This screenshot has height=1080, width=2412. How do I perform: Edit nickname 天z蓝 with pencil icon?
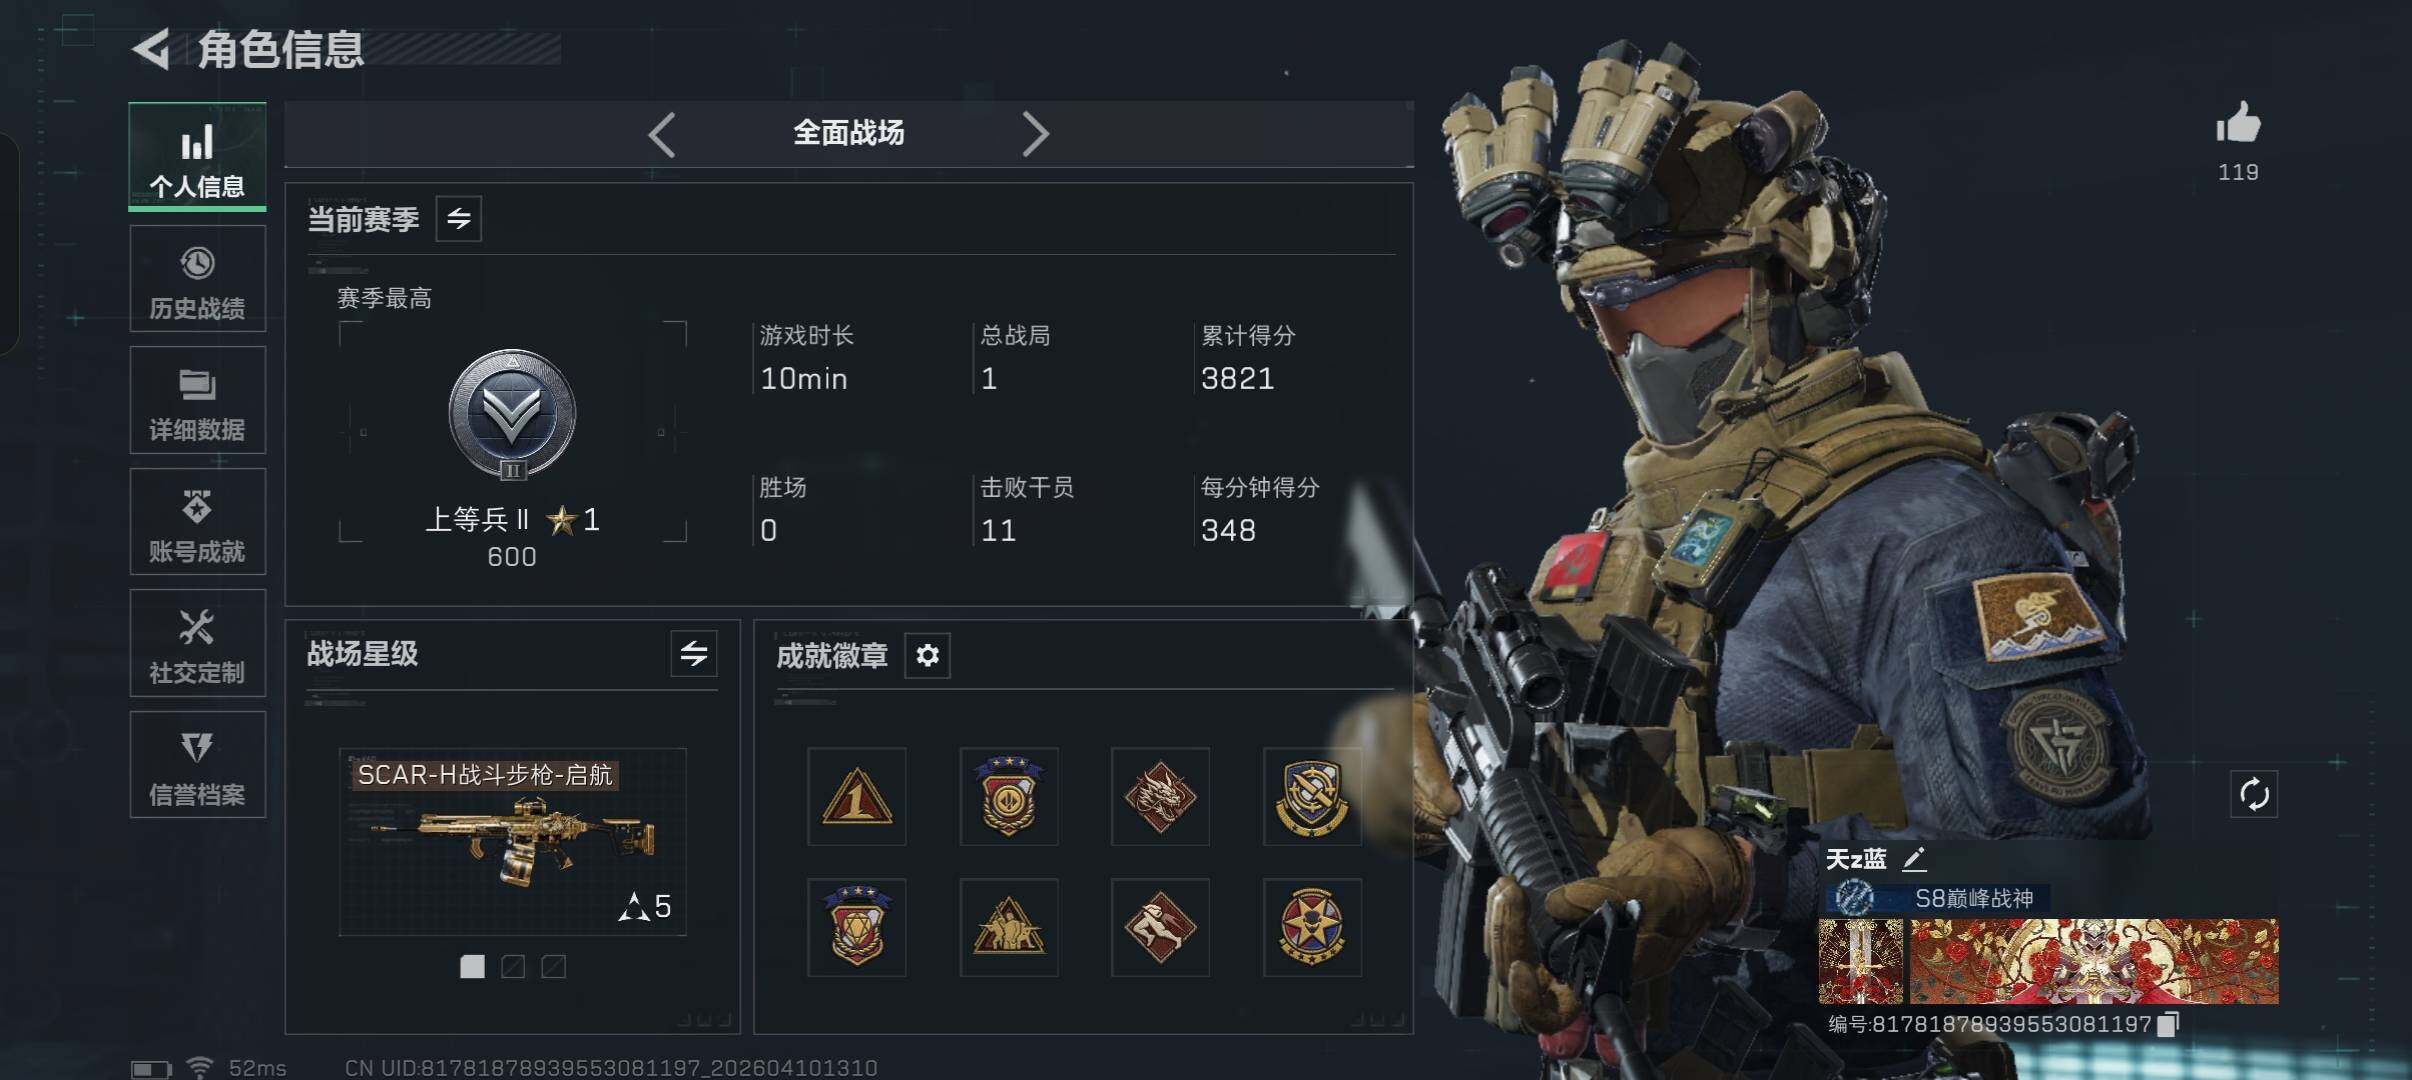(1914, 859)
